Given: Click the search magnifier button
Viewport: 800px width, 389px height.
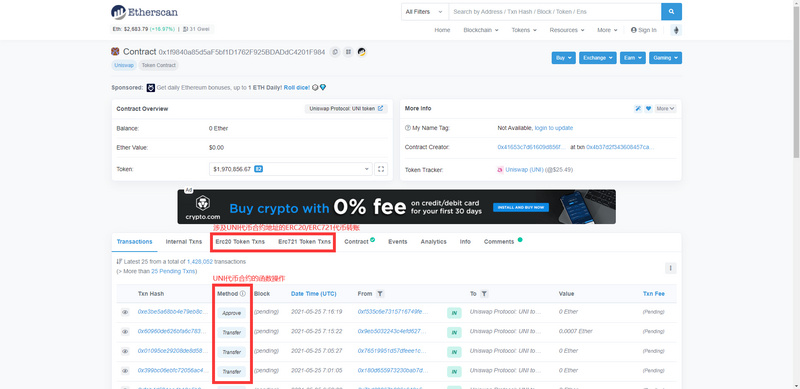Looking at the screenshot, I should (671, 12).
